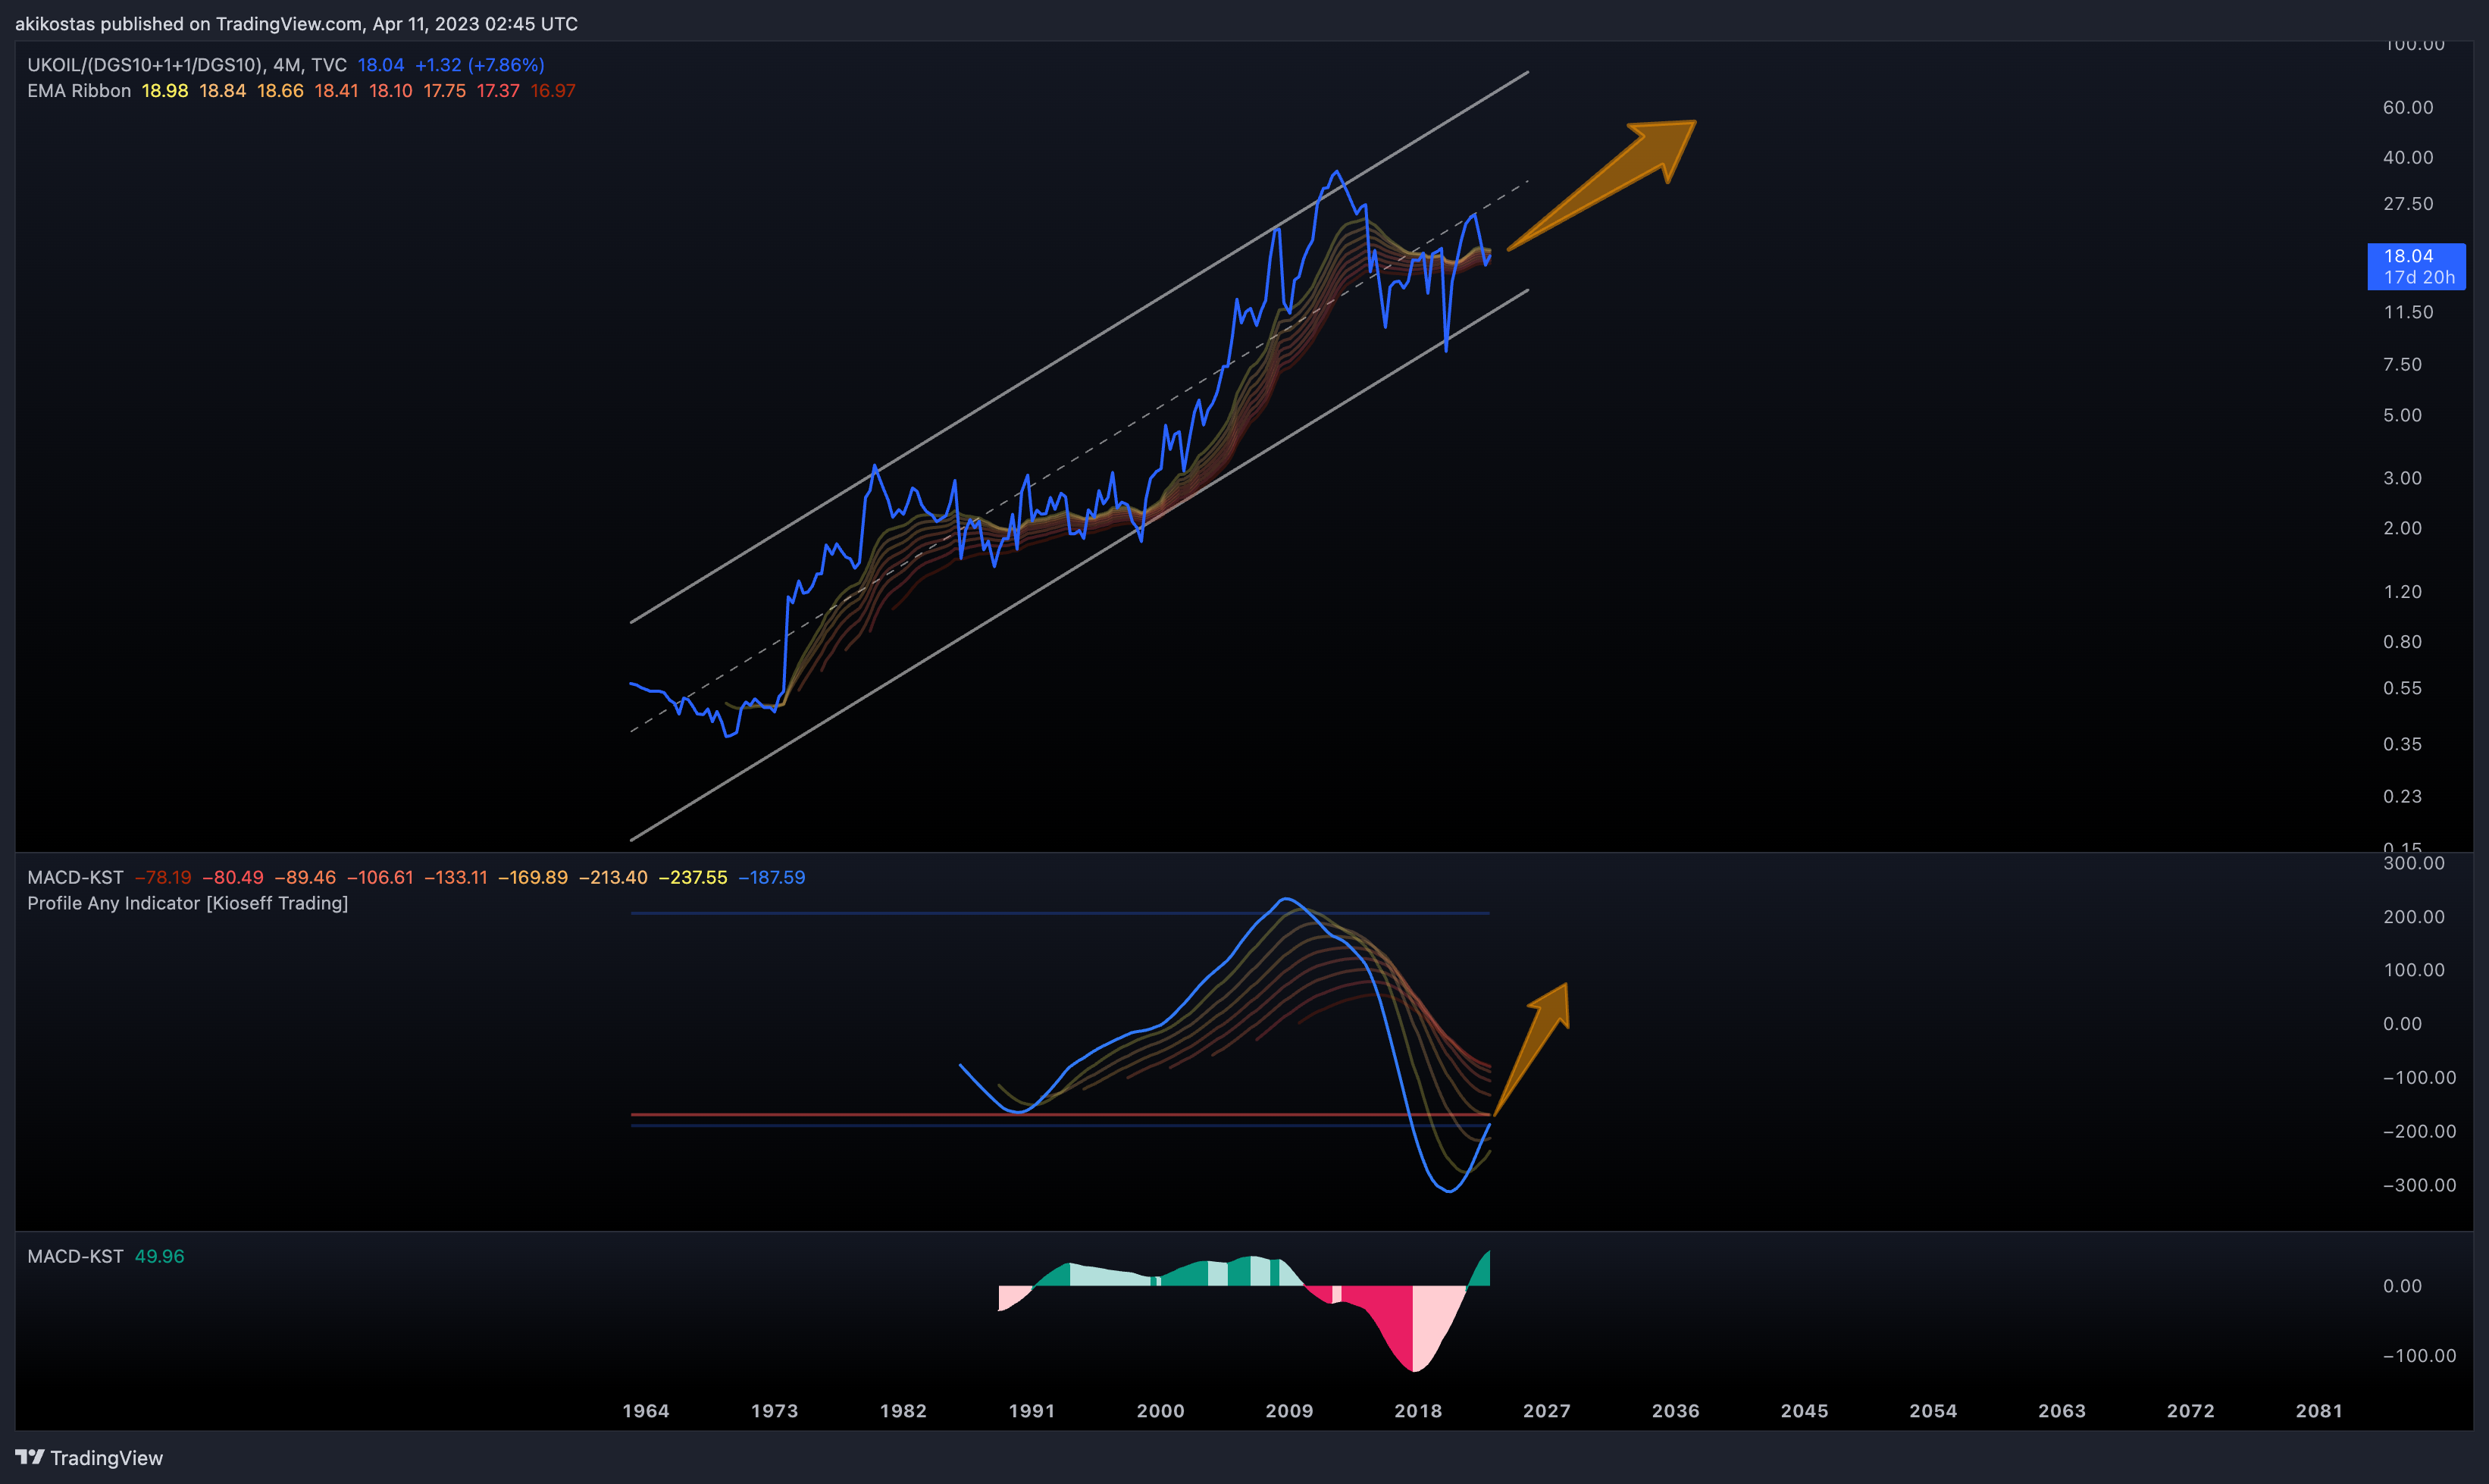
Task: Click the MACD-KST value −237.55
Action: click(693, 877)
